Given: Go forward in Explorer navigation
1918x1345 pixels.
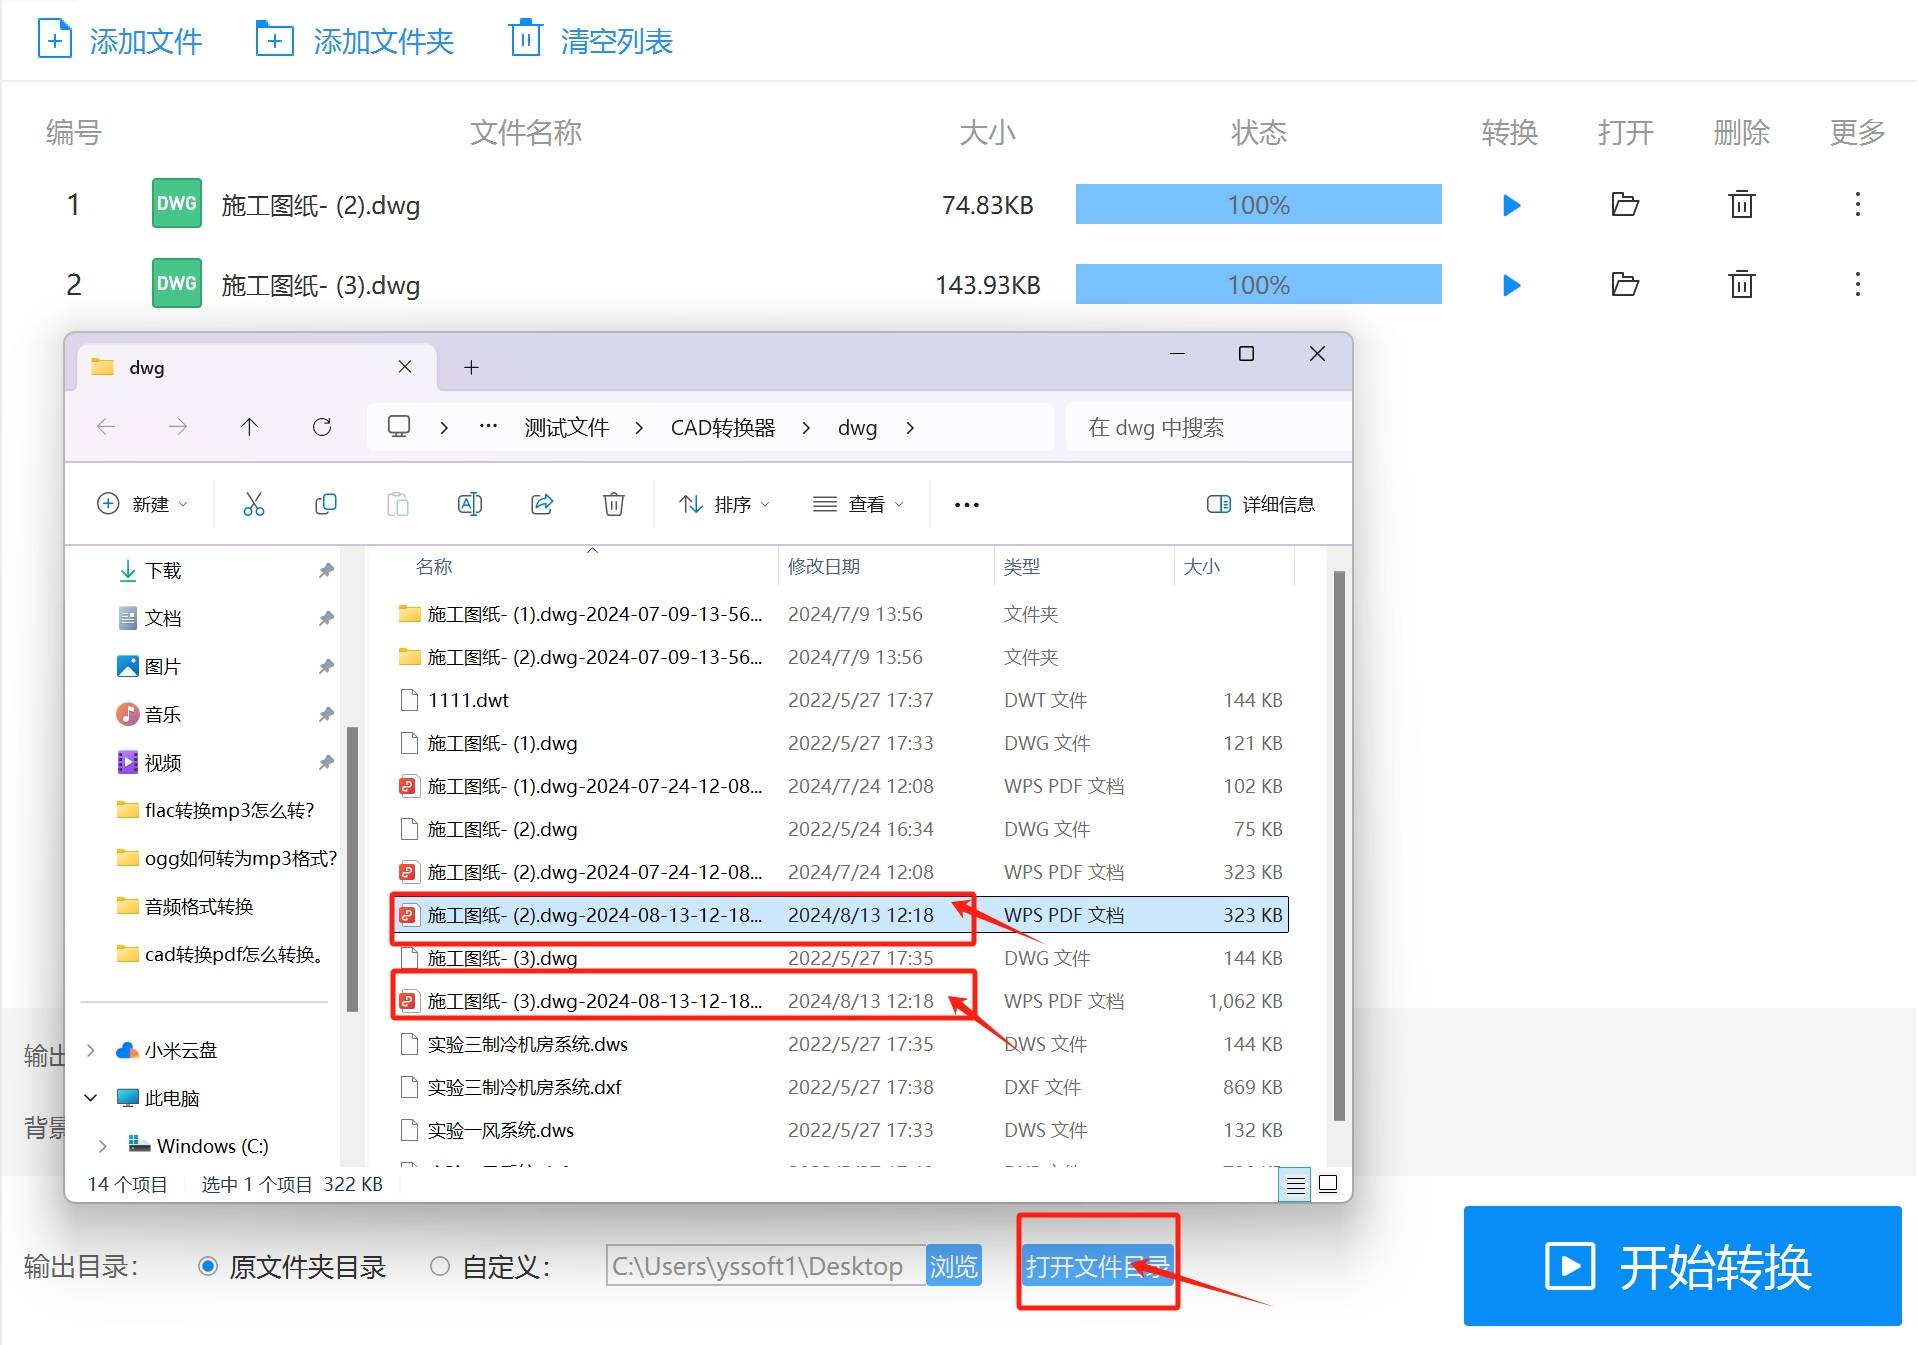Looking at the screenshot, I should click(178, 427).
